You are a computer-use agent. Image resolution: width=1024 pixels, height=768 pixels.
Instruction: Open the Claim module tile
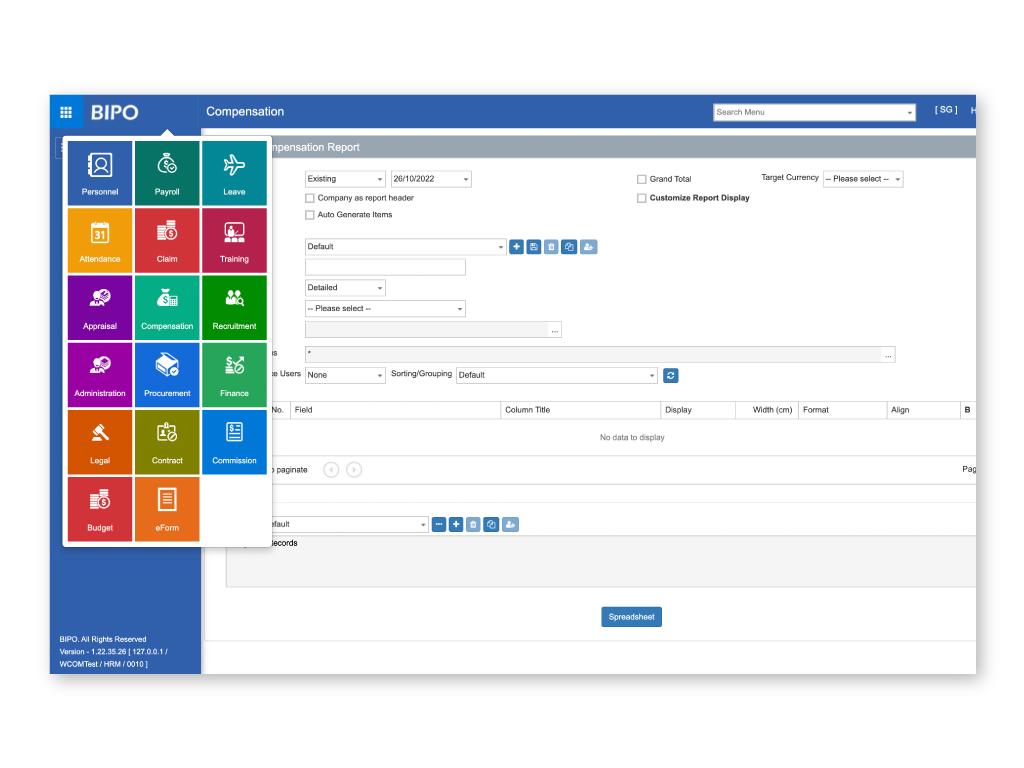pyautogui.click(x=167, y=240)
